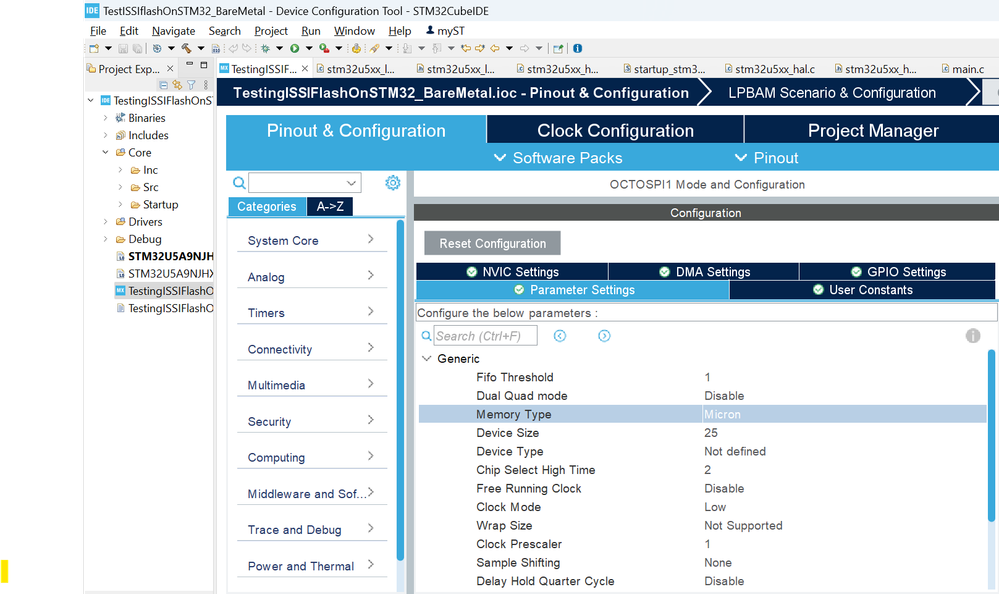The image size is (999, 594).
Task: Click the category list vertical scrollbar
Action: [400, 390]
